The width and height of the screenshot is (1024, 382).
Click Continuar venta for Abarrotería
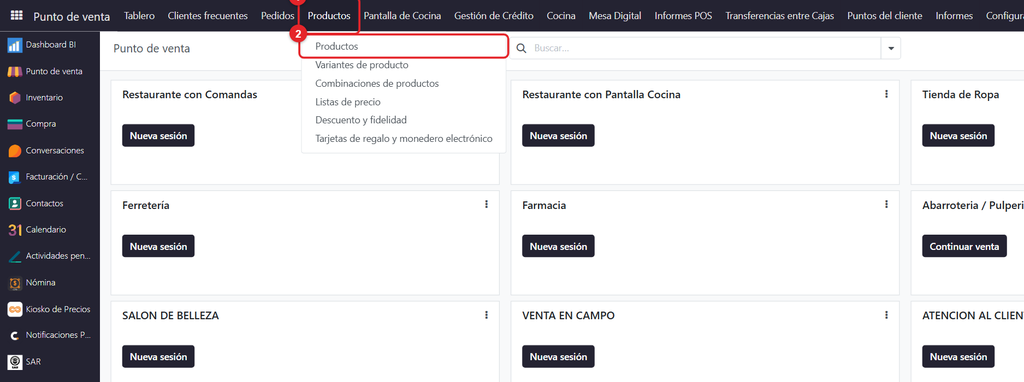pos(964,246)
